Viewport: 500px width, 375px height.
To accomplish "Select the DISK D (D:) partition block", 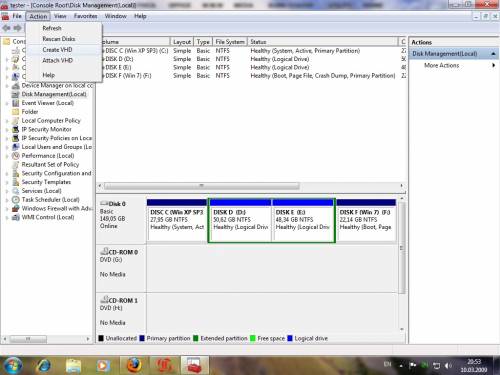I will [241, 220].
